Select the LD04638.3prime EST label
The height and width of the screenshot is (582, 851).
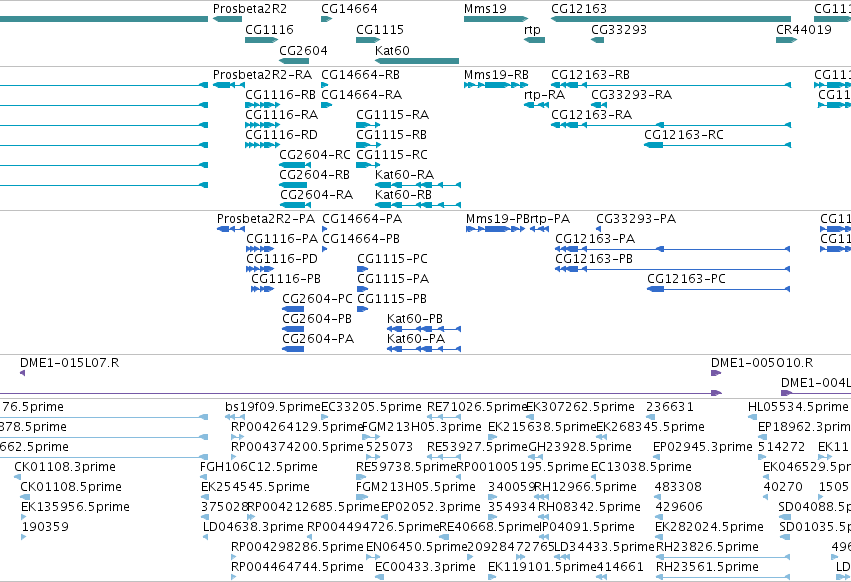pos(253,527)
